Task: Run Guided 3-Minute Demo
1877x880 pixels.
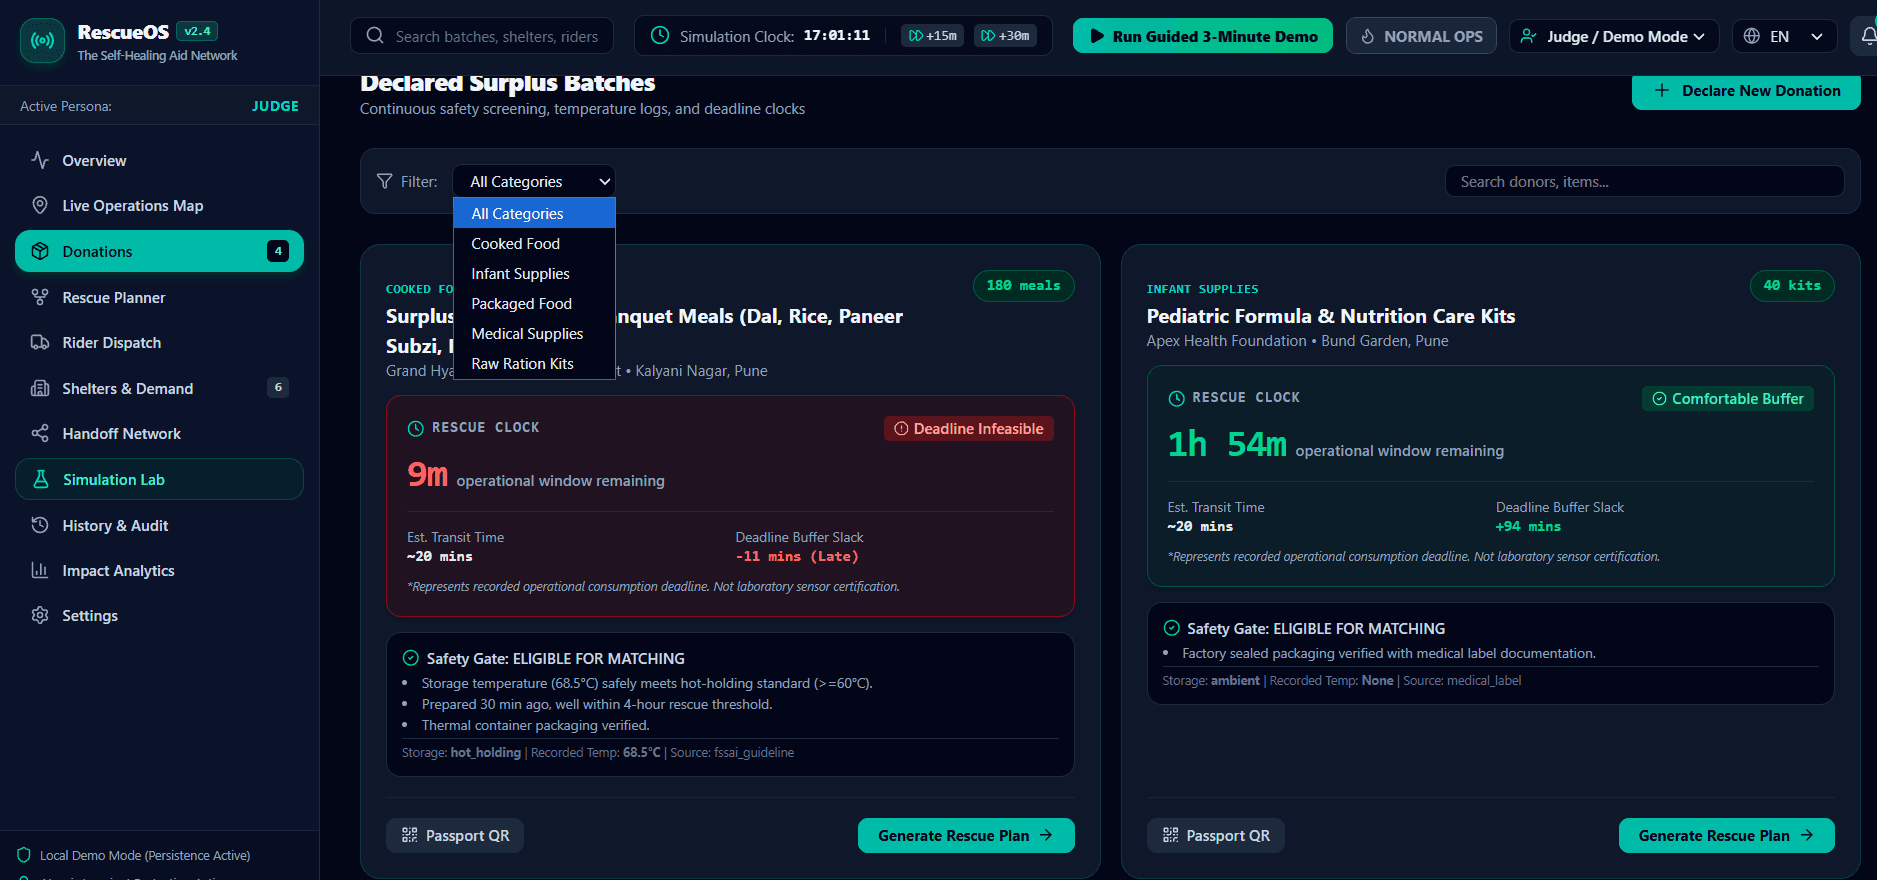Action: coord(1203,36)
